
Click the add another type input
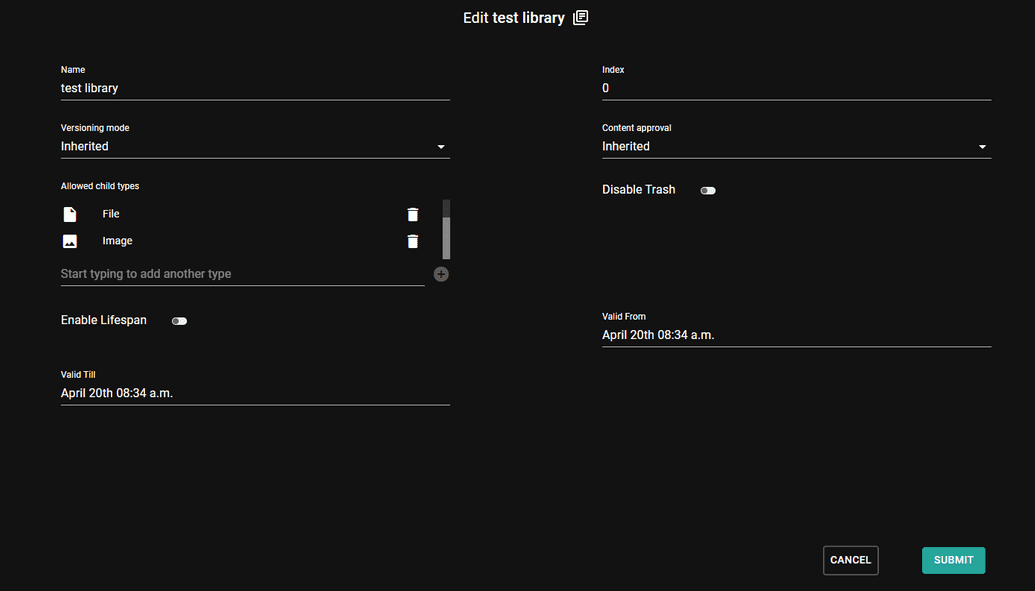[242, 274]
